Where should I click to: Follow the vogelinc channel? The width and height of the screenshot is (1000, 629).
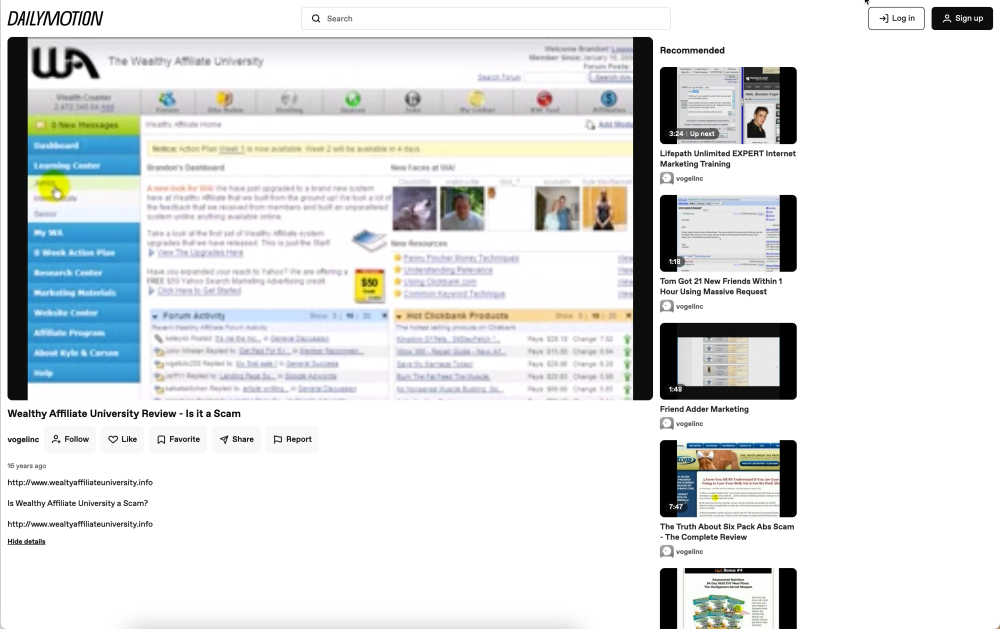(70, 439)
